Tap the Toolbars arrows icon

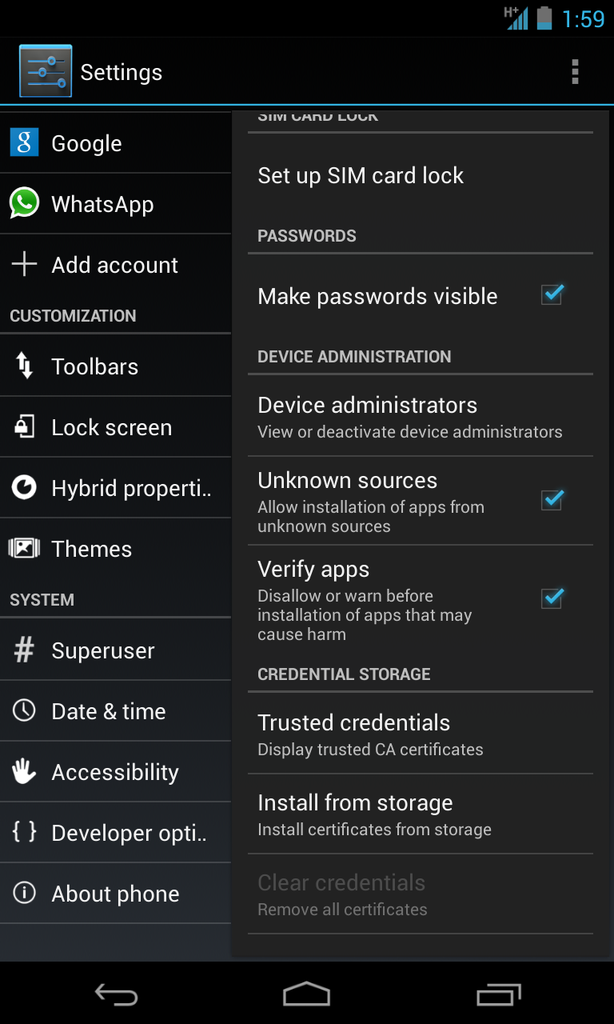coord(24,366)
